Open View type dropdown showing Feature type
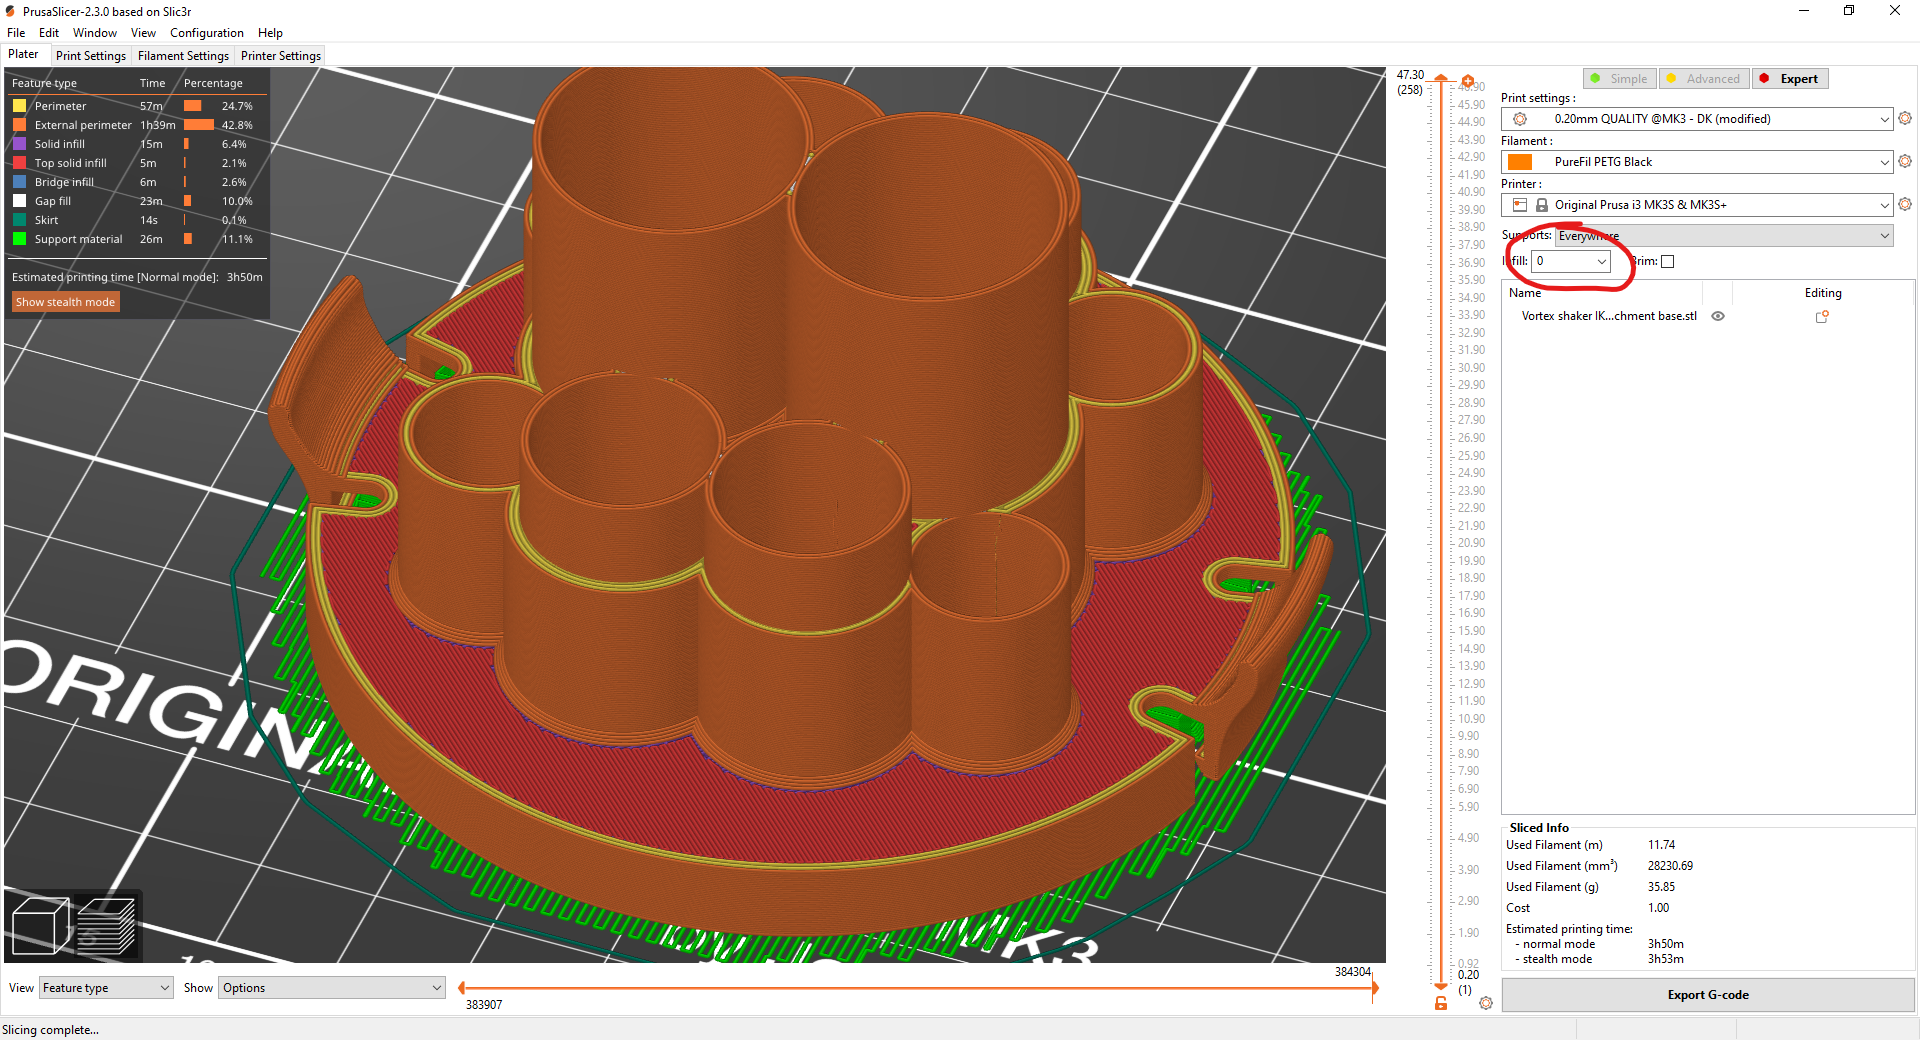 tap(106, 988)
